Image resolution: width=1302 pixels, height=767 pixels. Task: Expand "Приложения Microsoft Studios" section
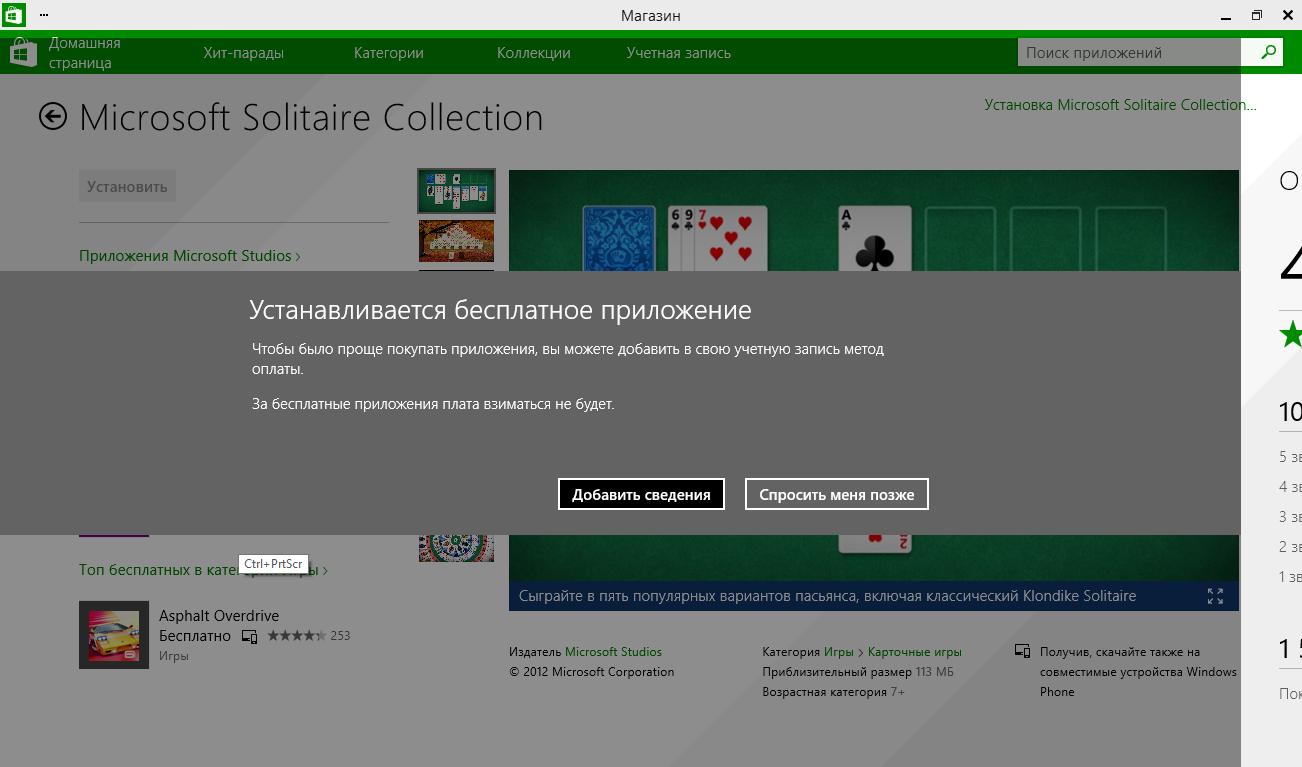pyautogui.click(x=189, y=256)
